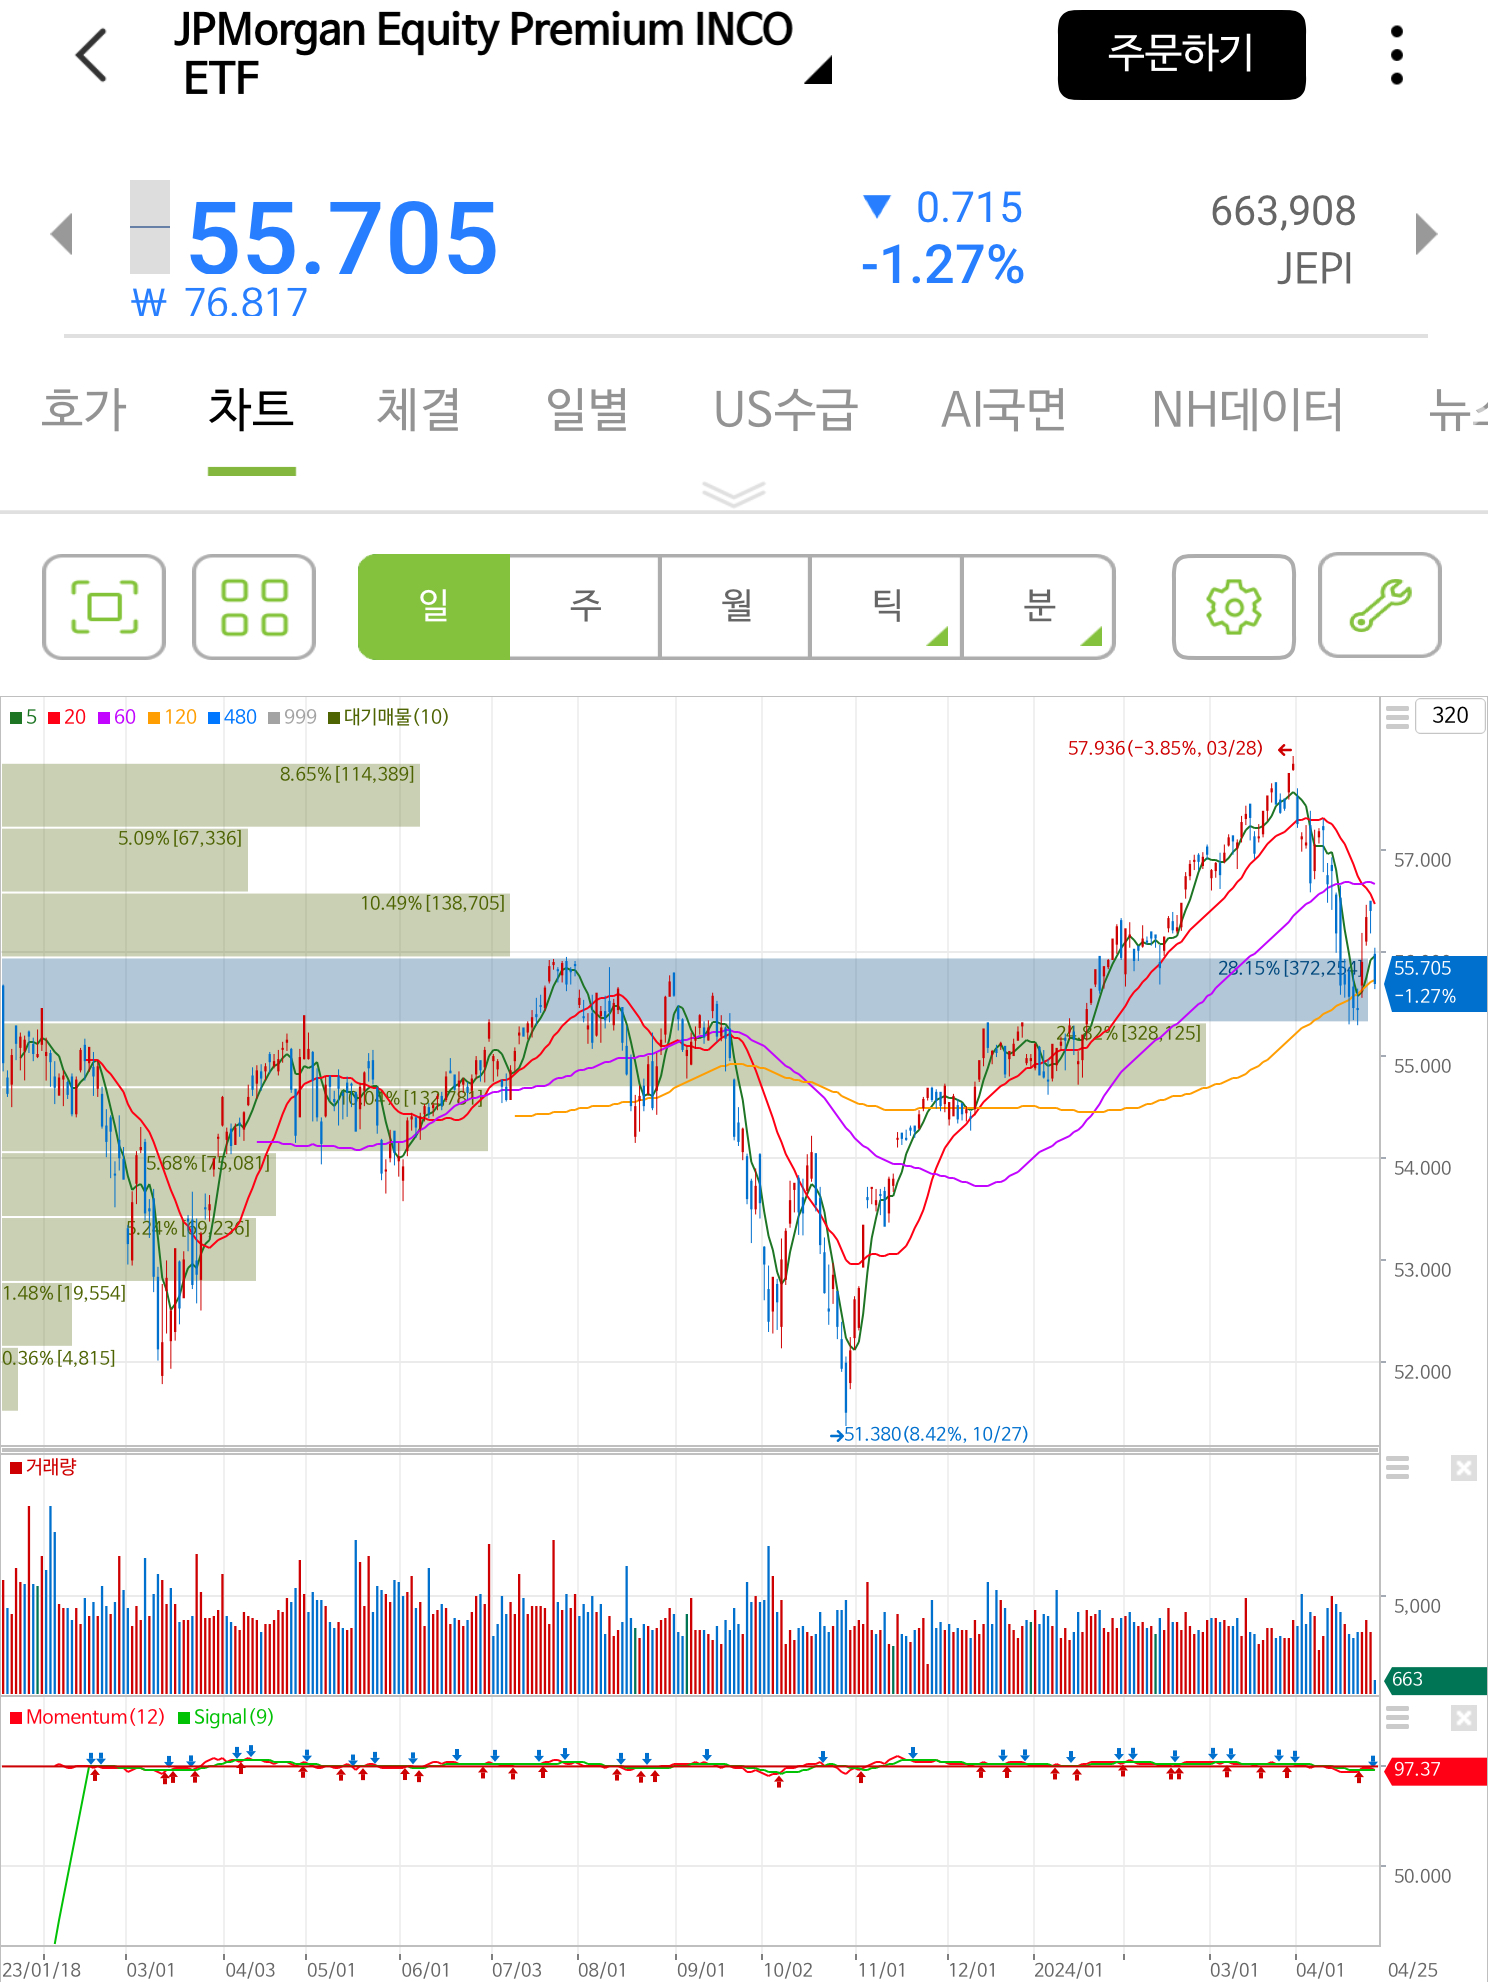Select monthly chart period 월
Image resolution: width=1488 pixels, height=1982 pixels.
pos(736,607)
